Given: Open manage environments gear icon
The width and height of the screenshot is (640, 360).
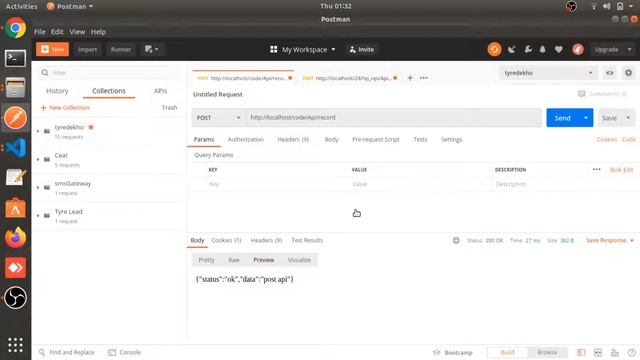Looking at the screenshot, I should pyautogui.click(x=629, y=73).
